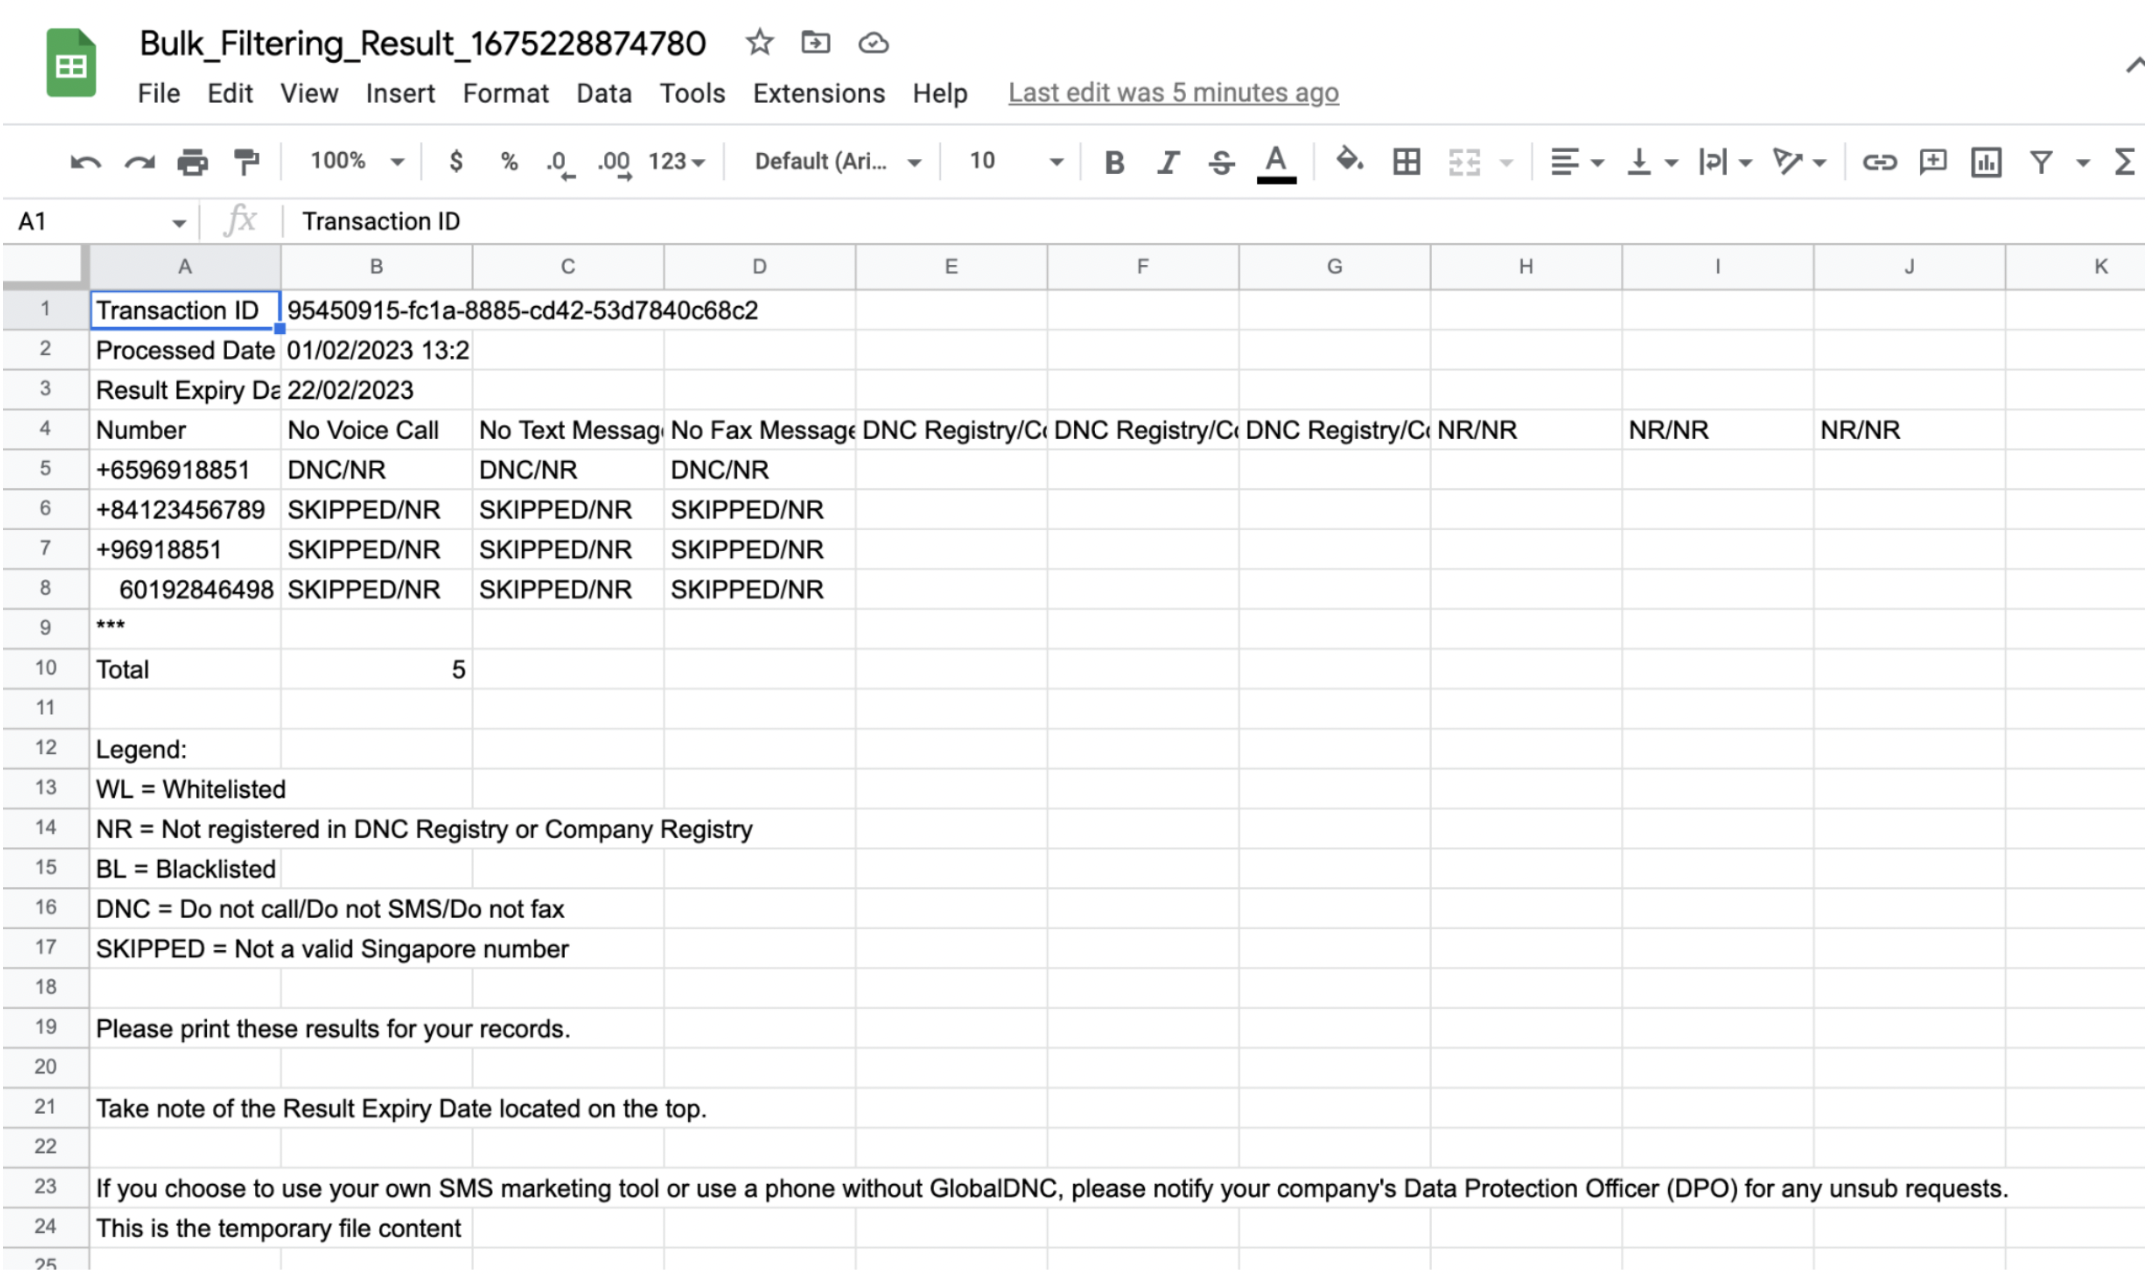Star the Bulk_Filtering_Result document
This screenshot has height=1274, width=2154.
click(x=759, y=42)
